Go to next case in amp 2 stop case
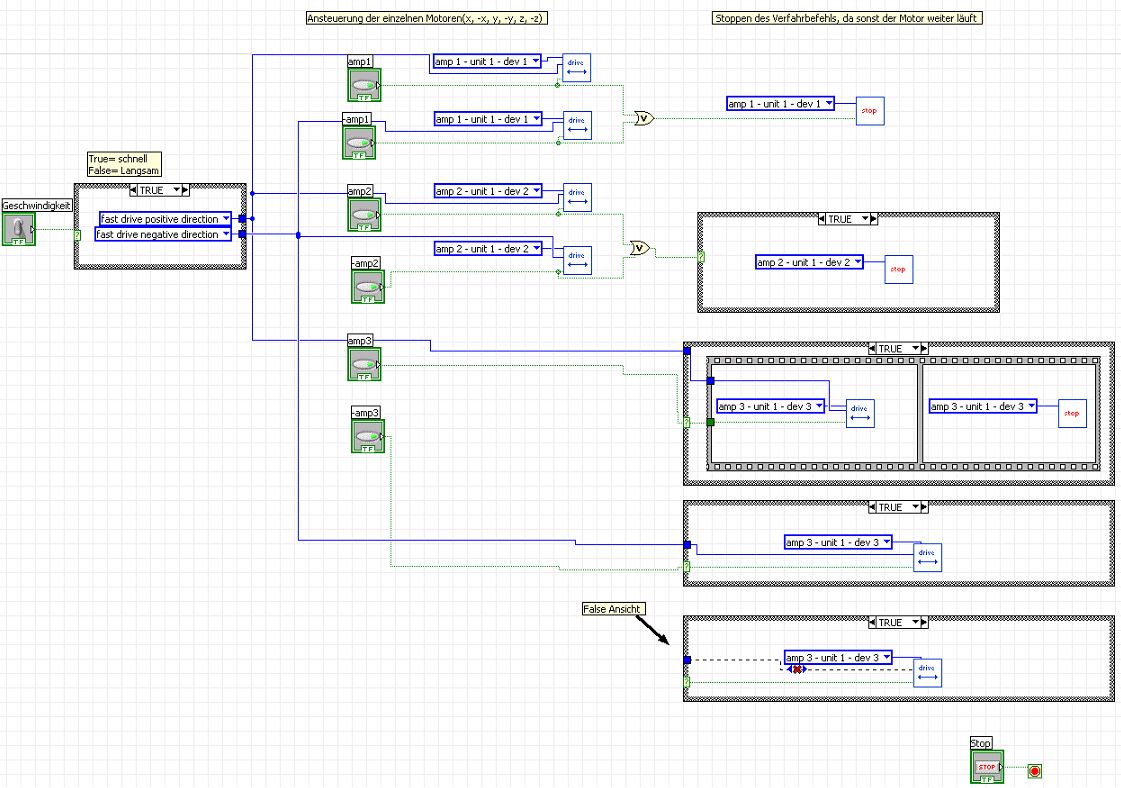 pyautogui.click(x=874, y=219)
